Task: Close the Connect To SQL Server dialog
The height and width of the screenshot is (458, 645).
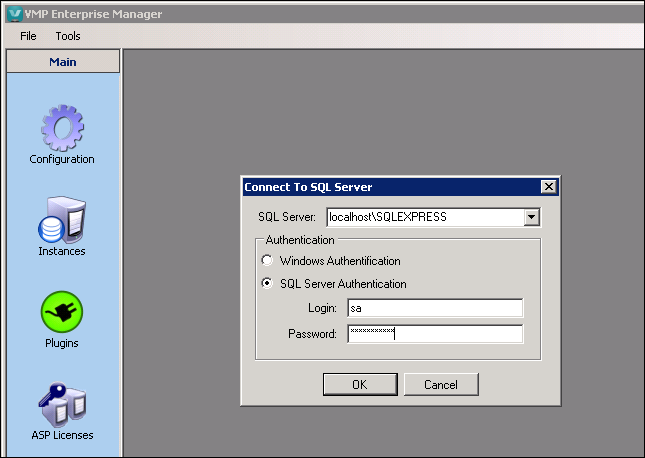Action: [x=549, y=187]
